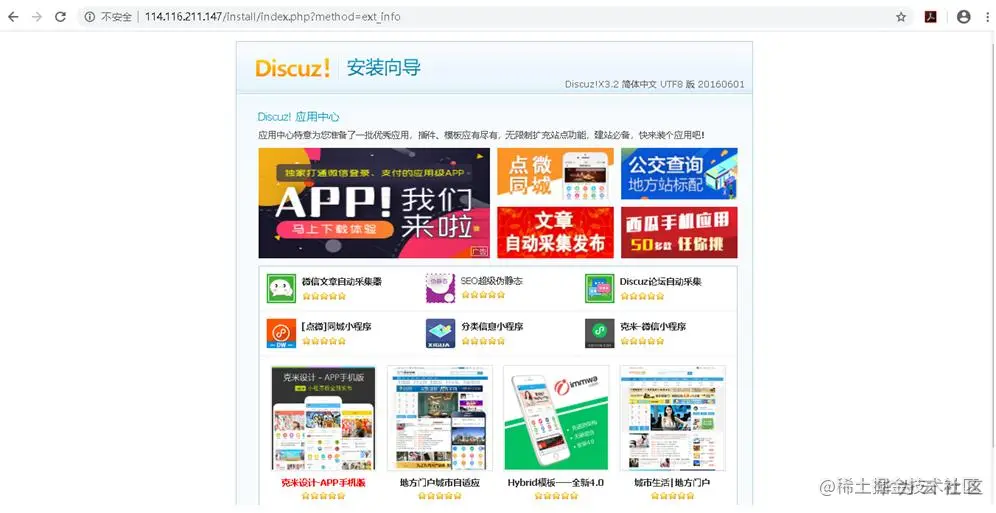Open the PDF extension icon
Image resolution: width=996 pixels, height=513 pixels.
(x=931, y=17)
